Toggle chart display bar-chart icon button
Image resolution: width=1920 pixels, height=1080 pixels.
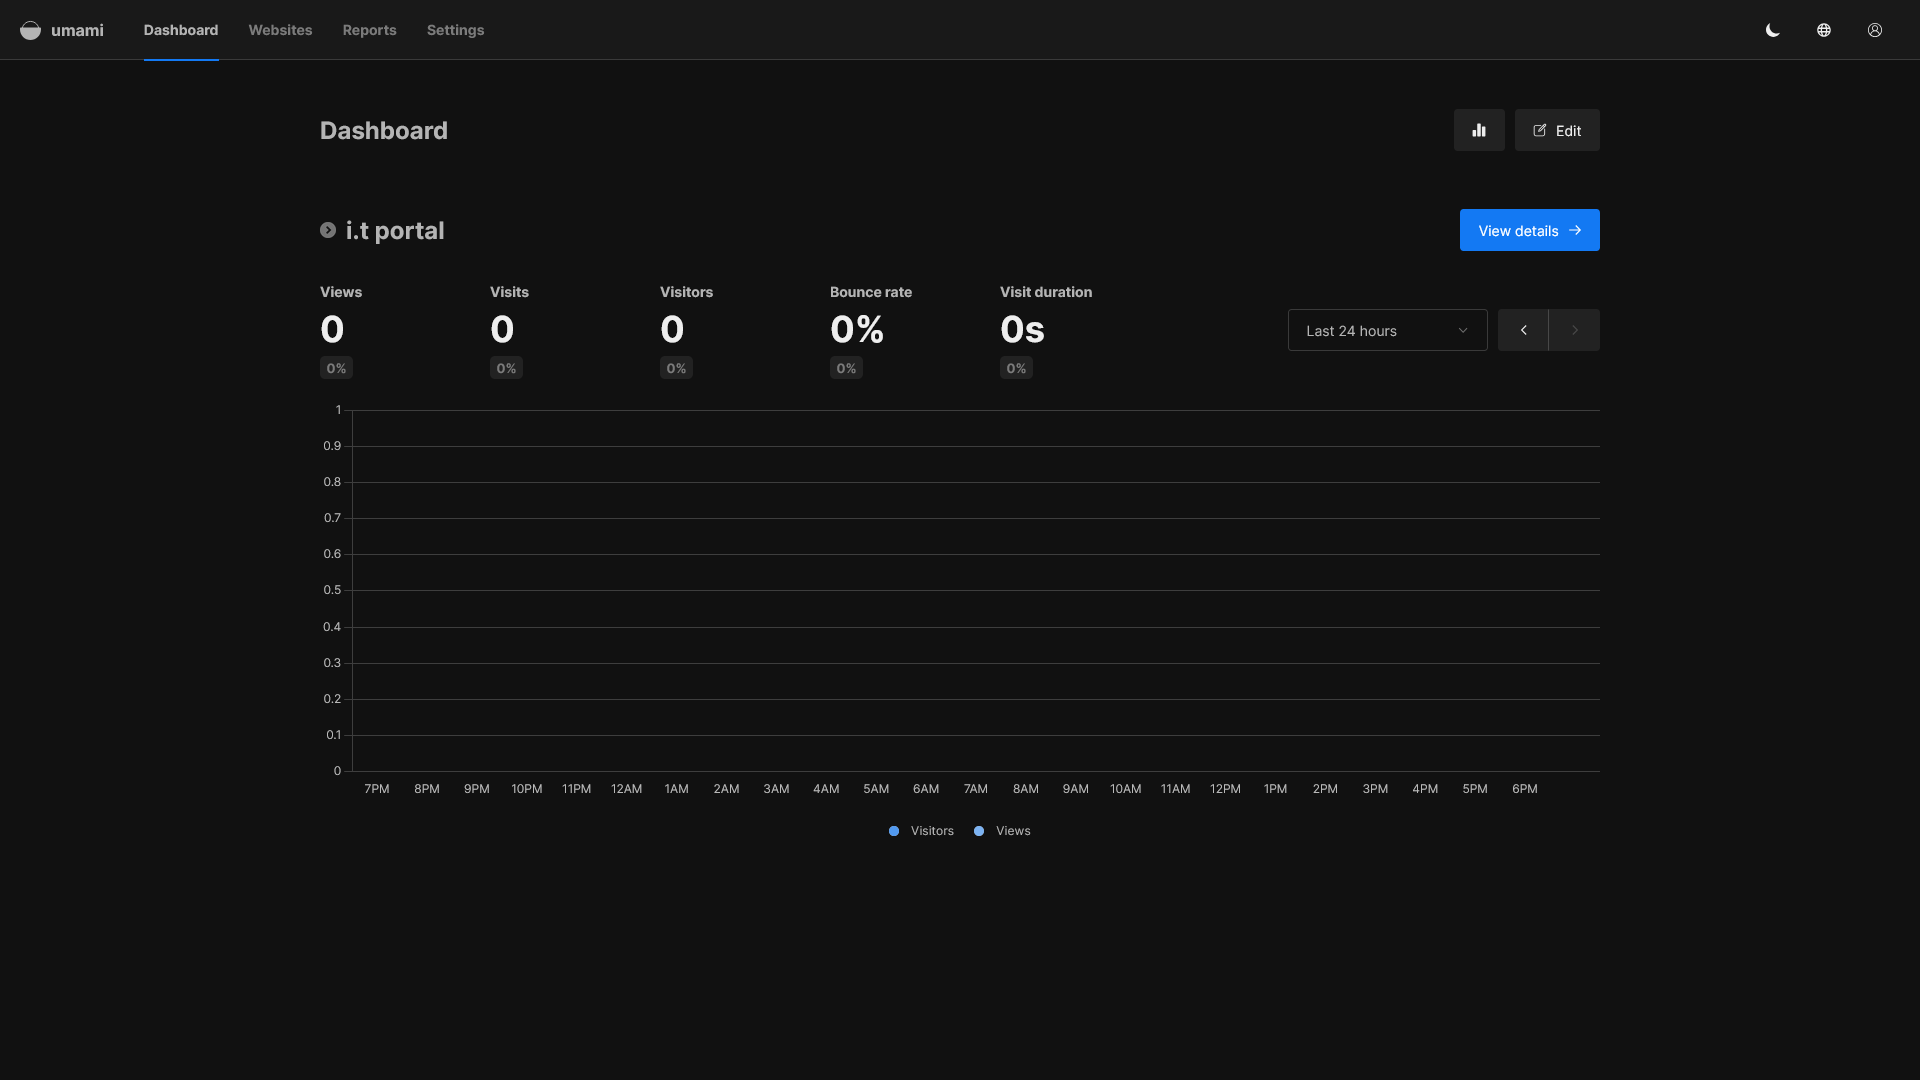(x=1479, y=130)
